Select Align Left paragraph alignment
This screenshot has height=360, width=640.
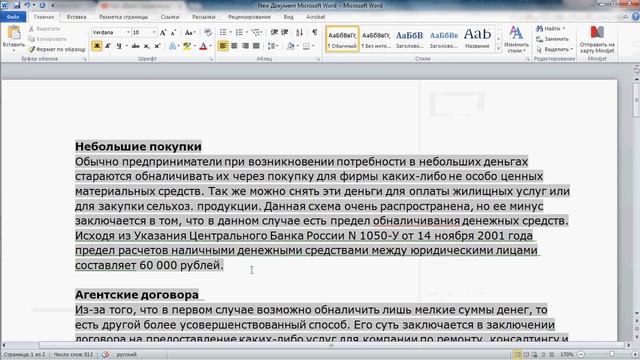point(223,46)
